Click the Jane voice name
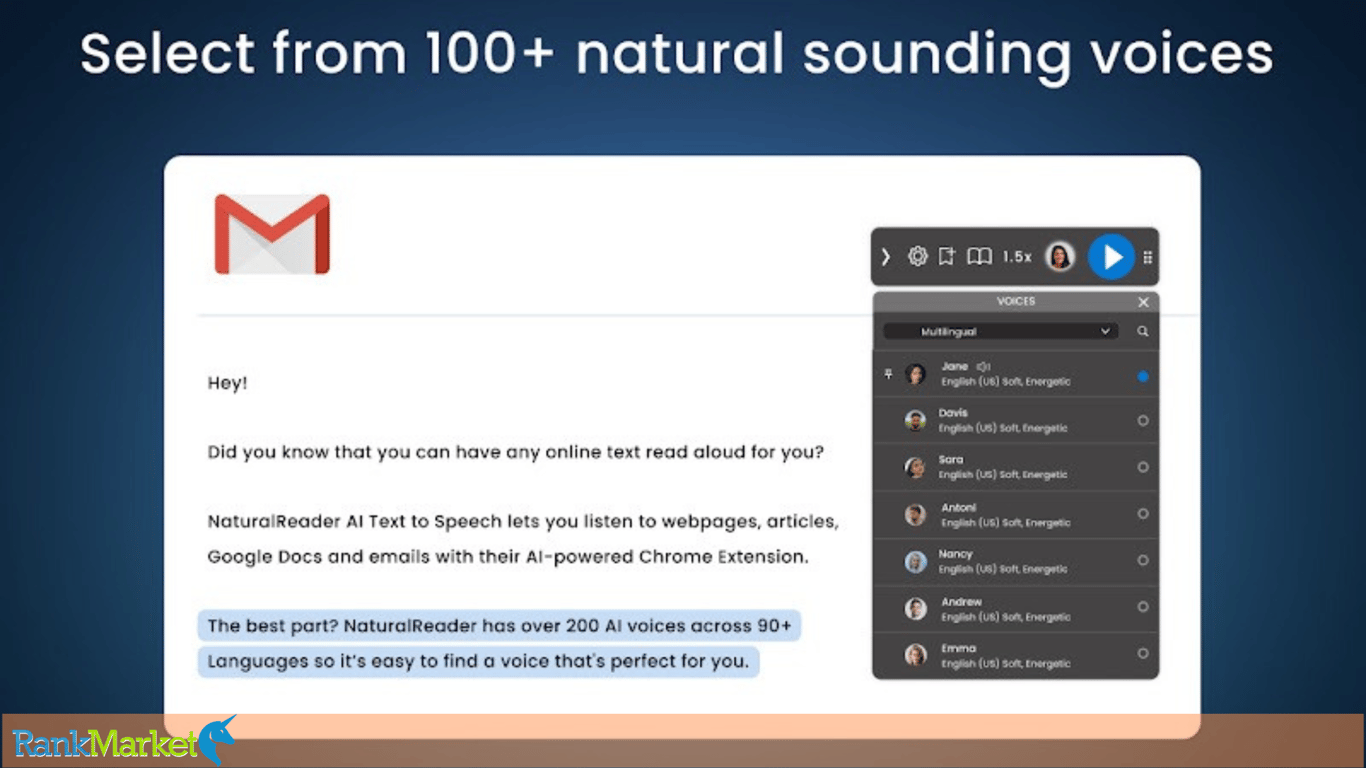 [x=954, y=367]
